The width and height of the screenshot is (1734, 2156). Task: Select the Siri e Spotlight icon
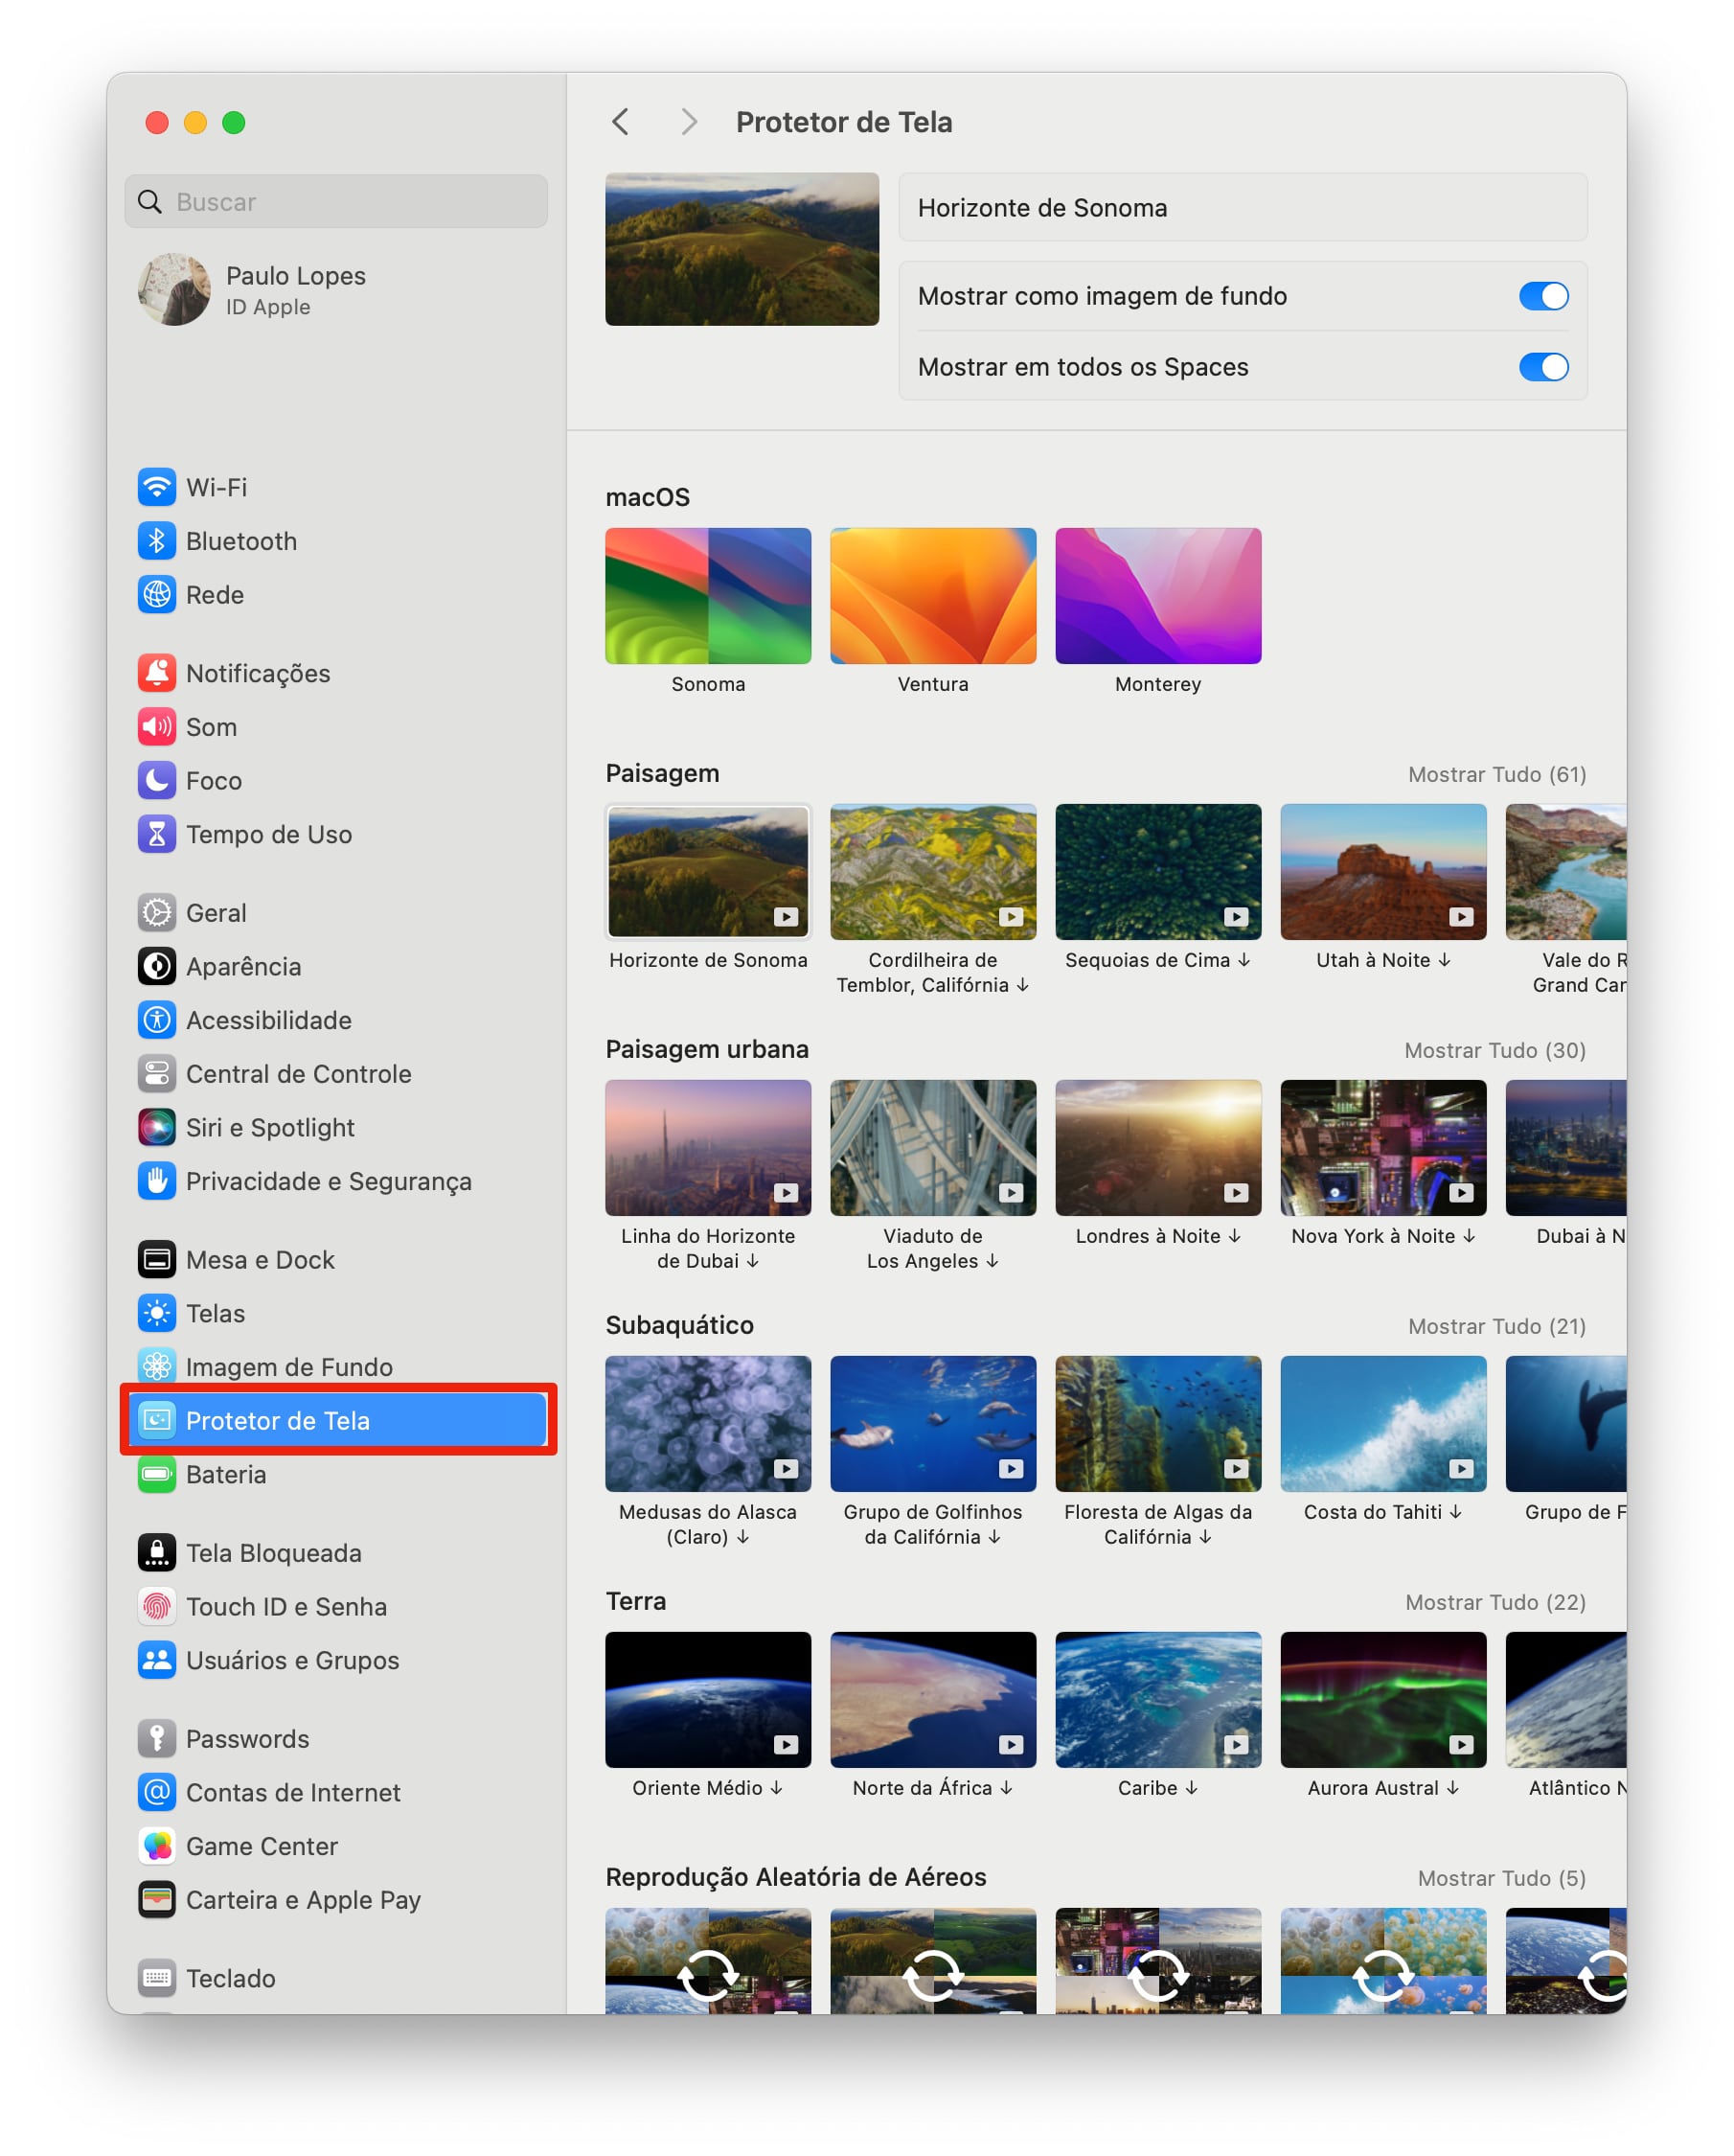tap(157, 1127)
